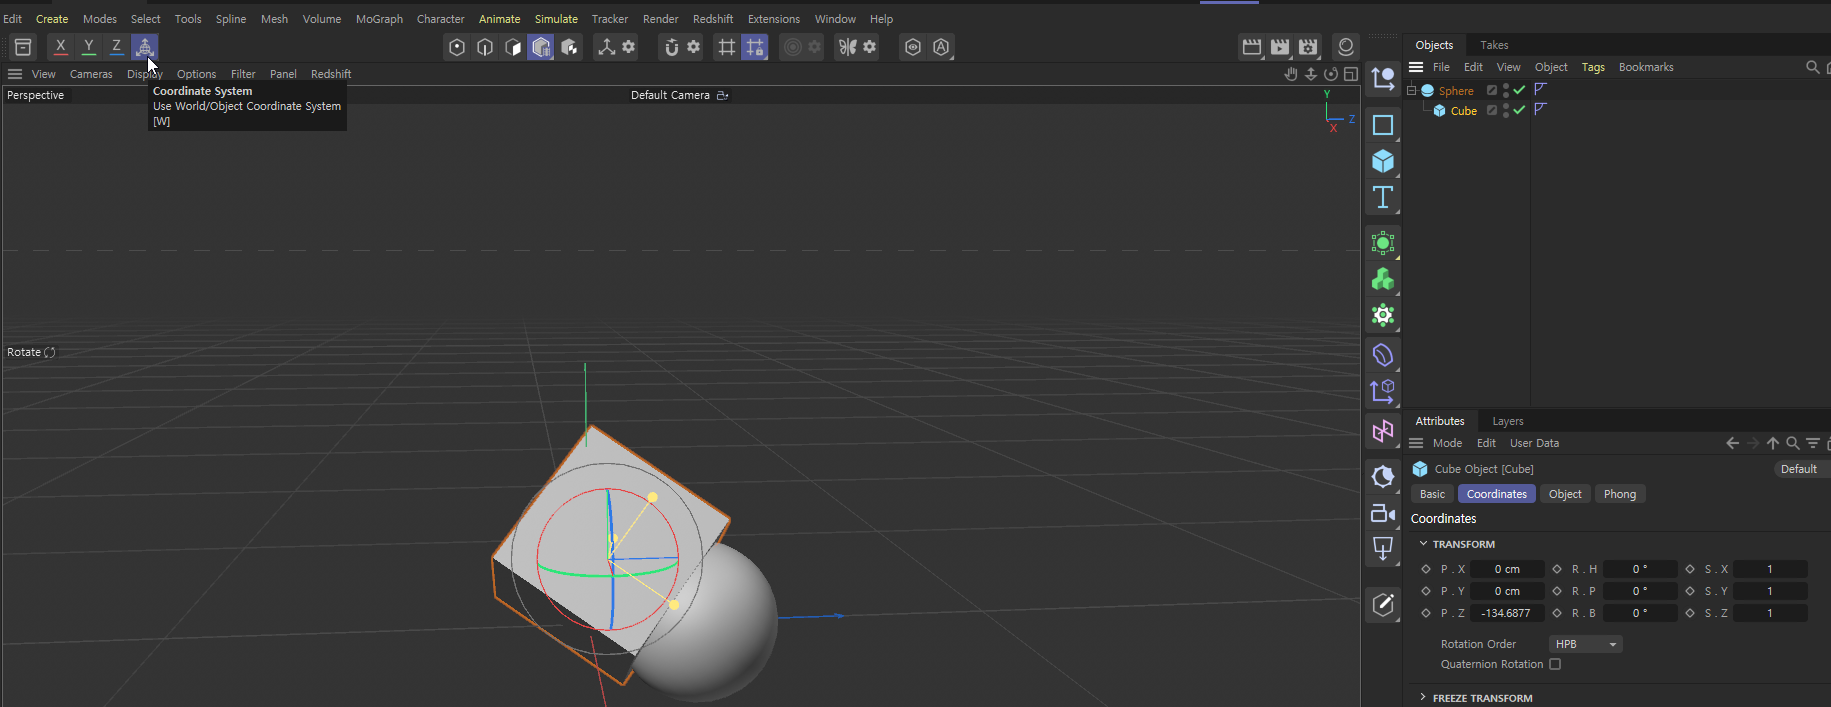
Task: Add a Cube primitive from the side palette
Action: 1383,161
